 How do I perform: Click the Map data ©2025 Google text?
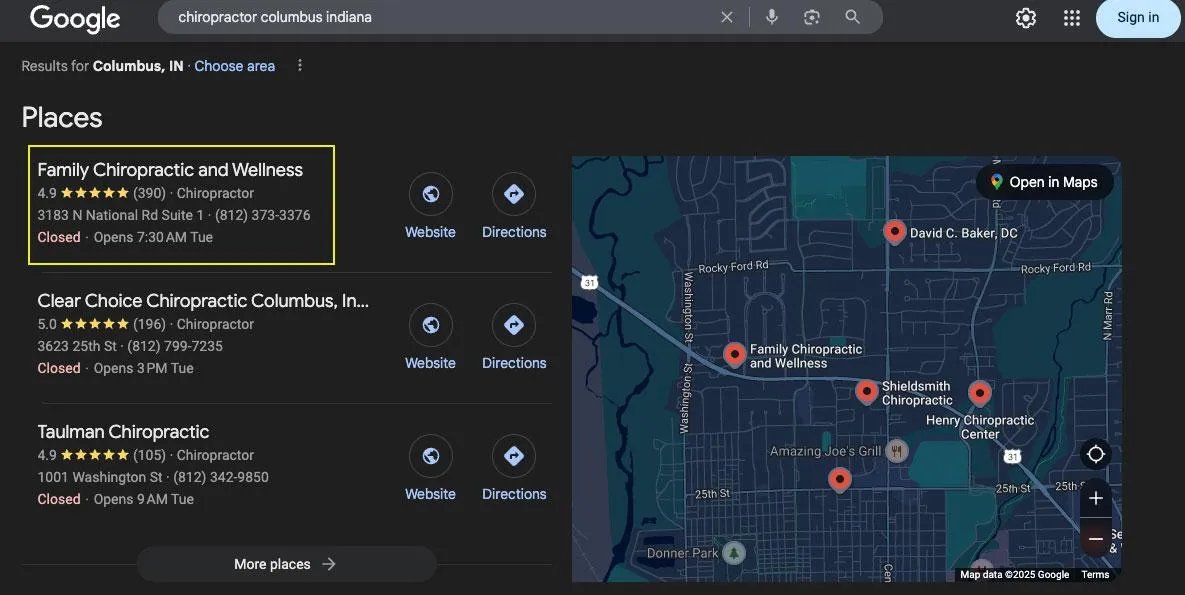click(1014, 575)
